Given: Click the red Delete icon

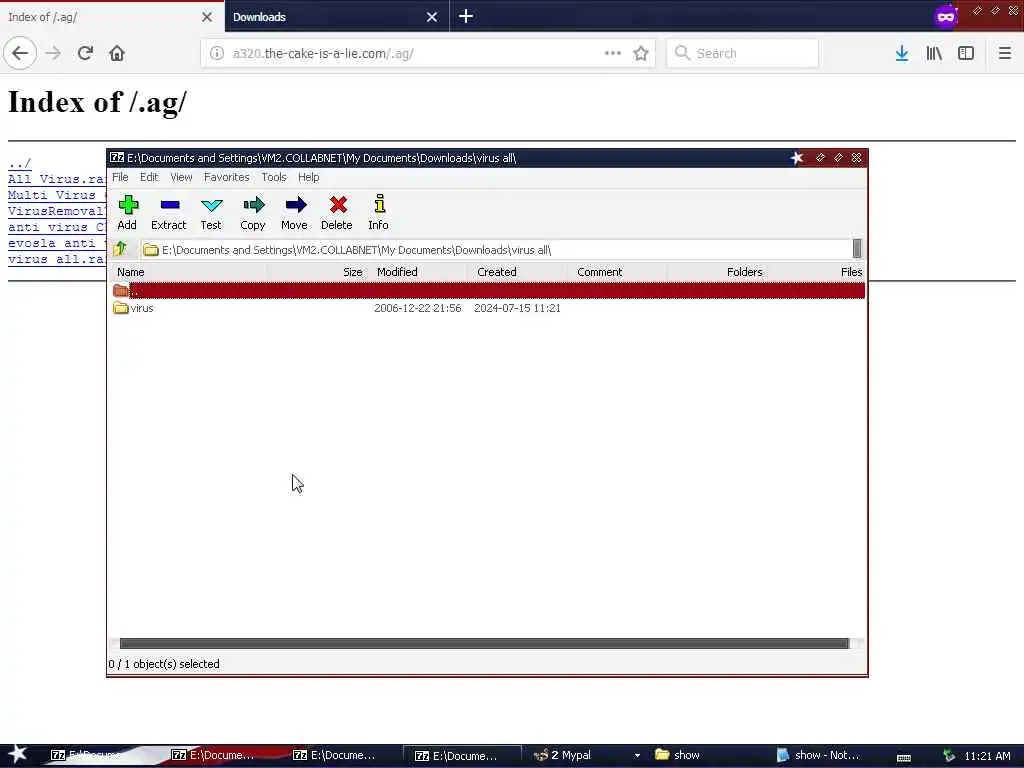Looking at the screenshot, I should coord(337,213).
